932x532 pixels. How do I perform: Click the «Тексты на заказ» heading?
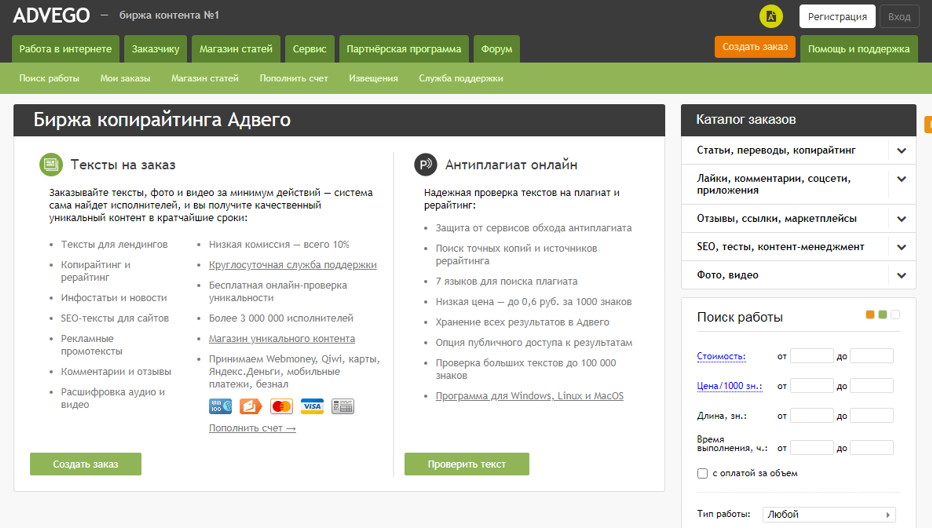point(123,165)
